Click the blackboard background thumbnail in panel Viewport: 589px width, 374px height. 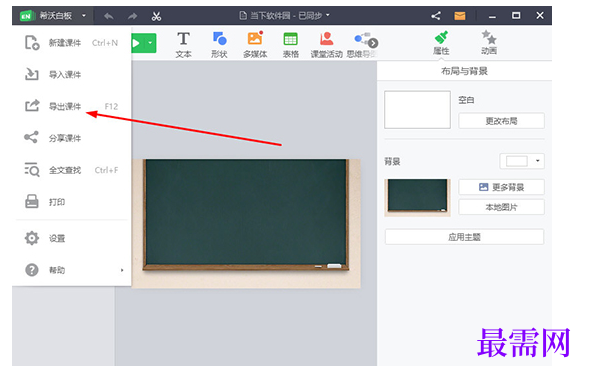417,197
